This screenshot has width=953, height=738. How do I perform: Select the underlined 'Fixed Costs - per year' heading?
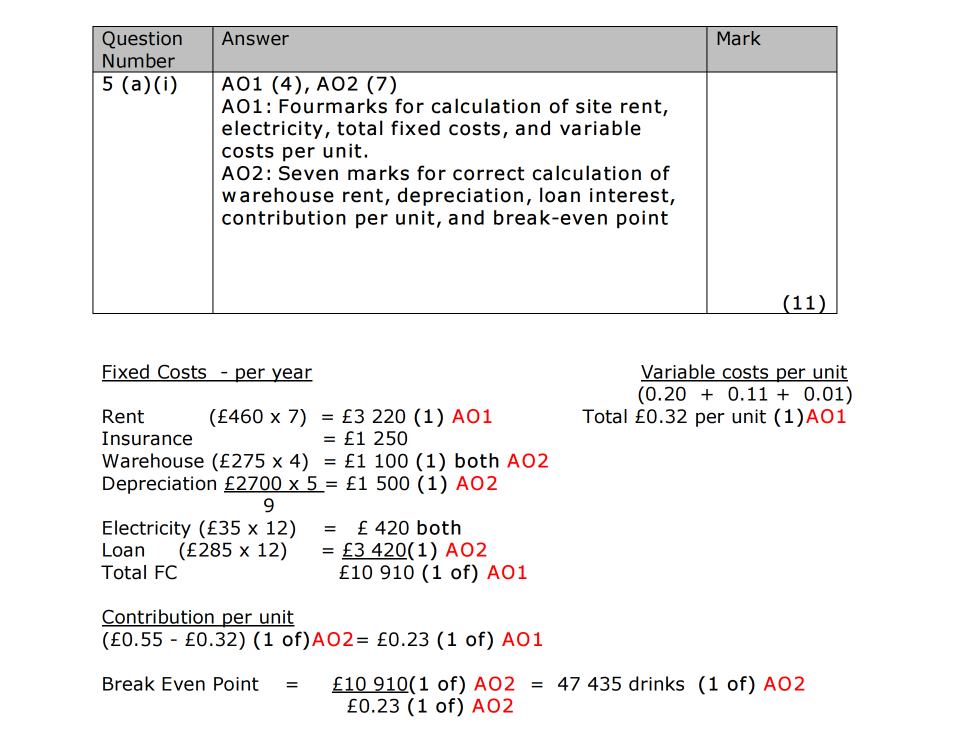[206, 373]
